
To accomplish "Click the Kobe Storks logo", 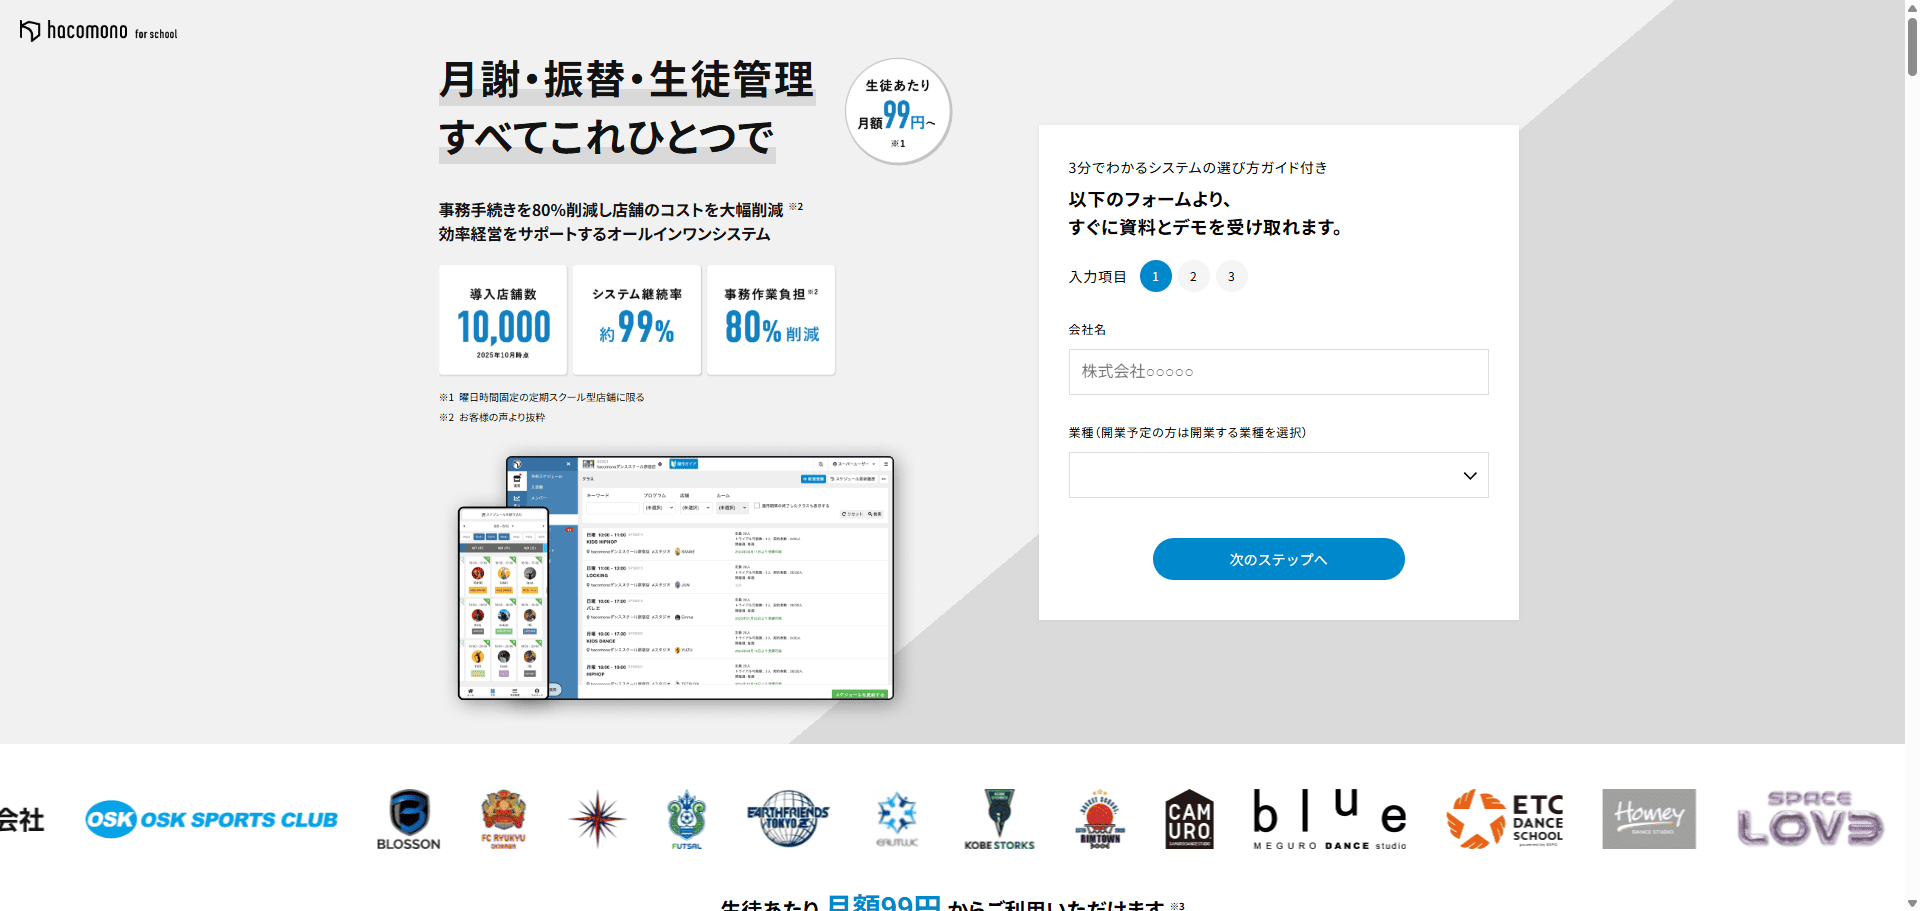I will point(999,819).
